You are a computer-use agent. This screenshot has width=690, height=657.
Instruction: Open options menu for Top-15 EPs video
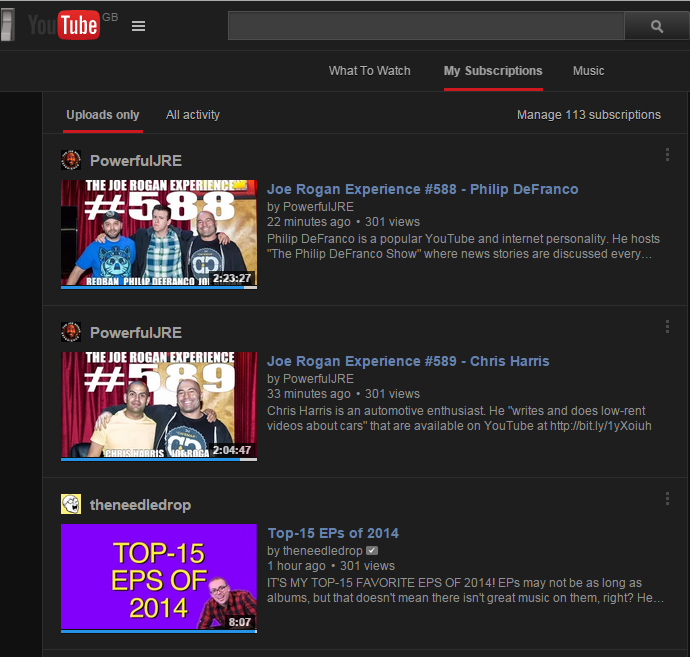pyautogui.click(x=667, y=499)
